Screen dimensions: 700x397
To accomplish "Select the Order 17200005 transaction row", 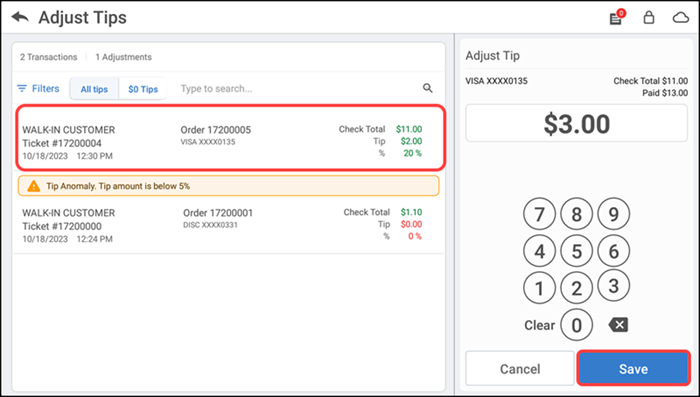I will point(230,138).
